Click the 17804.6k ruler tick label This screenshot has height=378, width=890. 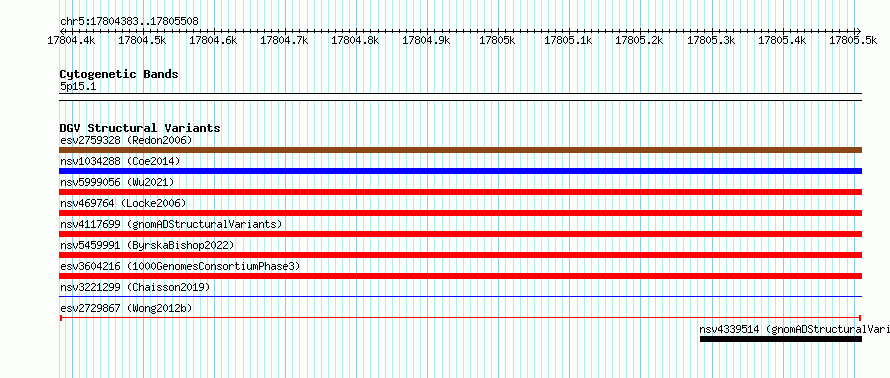pos(213,40)
